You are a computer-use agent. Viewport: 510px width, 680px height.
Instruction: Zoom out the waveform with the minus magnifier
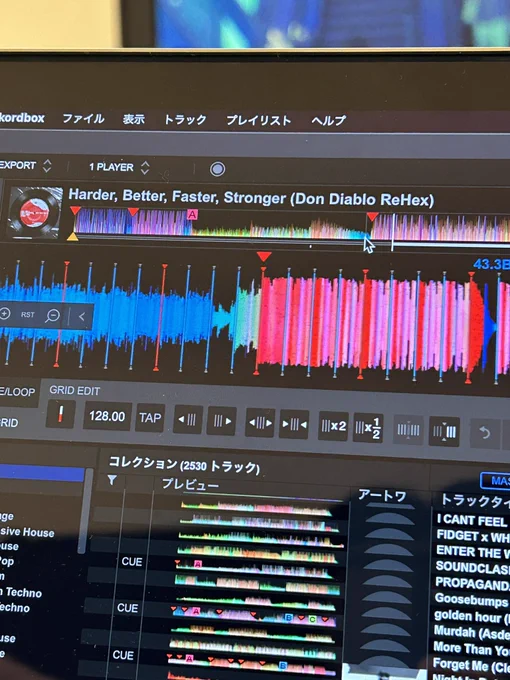click(x=52, y=316)
